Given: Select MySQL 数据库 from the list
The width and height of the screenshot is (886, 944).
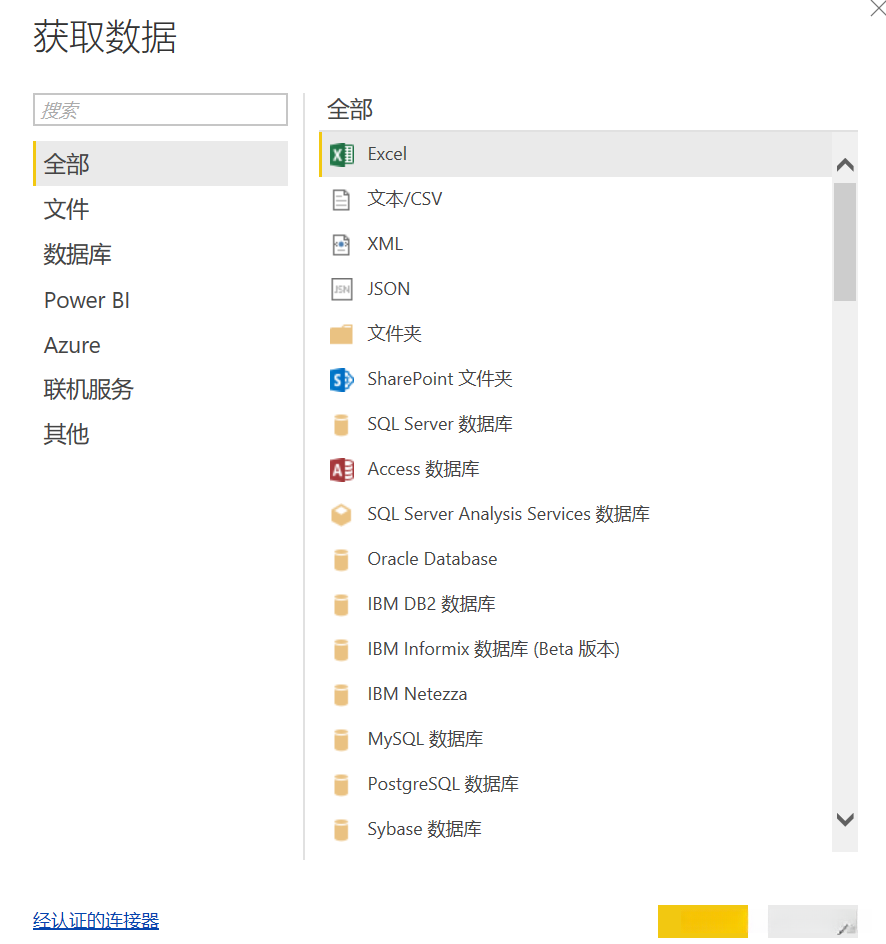Looking at the screenshot, I should tap(425, 739).
